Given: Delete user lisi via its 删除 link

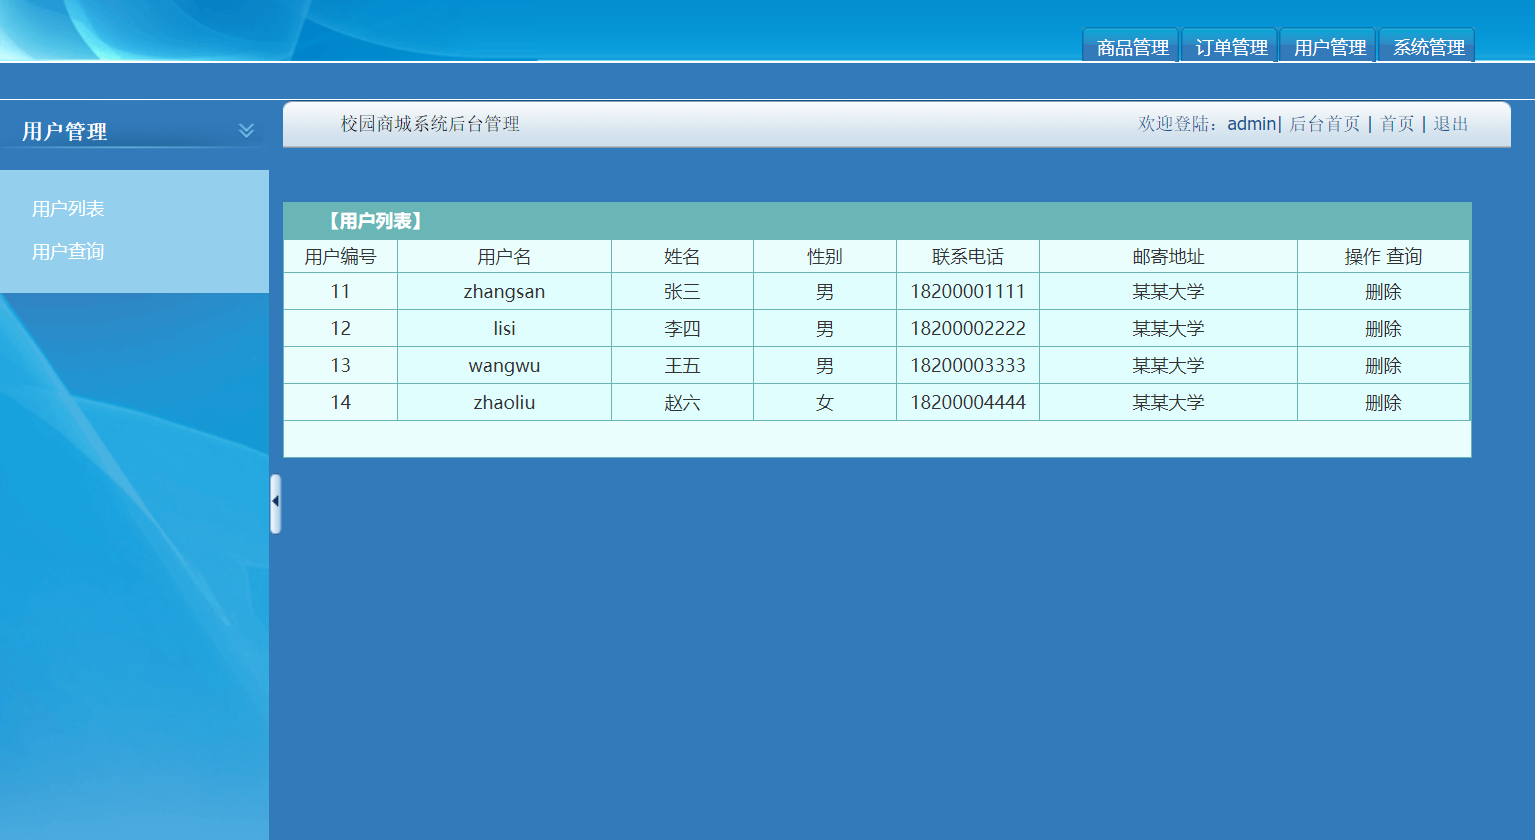Looking at the screenshot, I should click(x=1383, y=329).
